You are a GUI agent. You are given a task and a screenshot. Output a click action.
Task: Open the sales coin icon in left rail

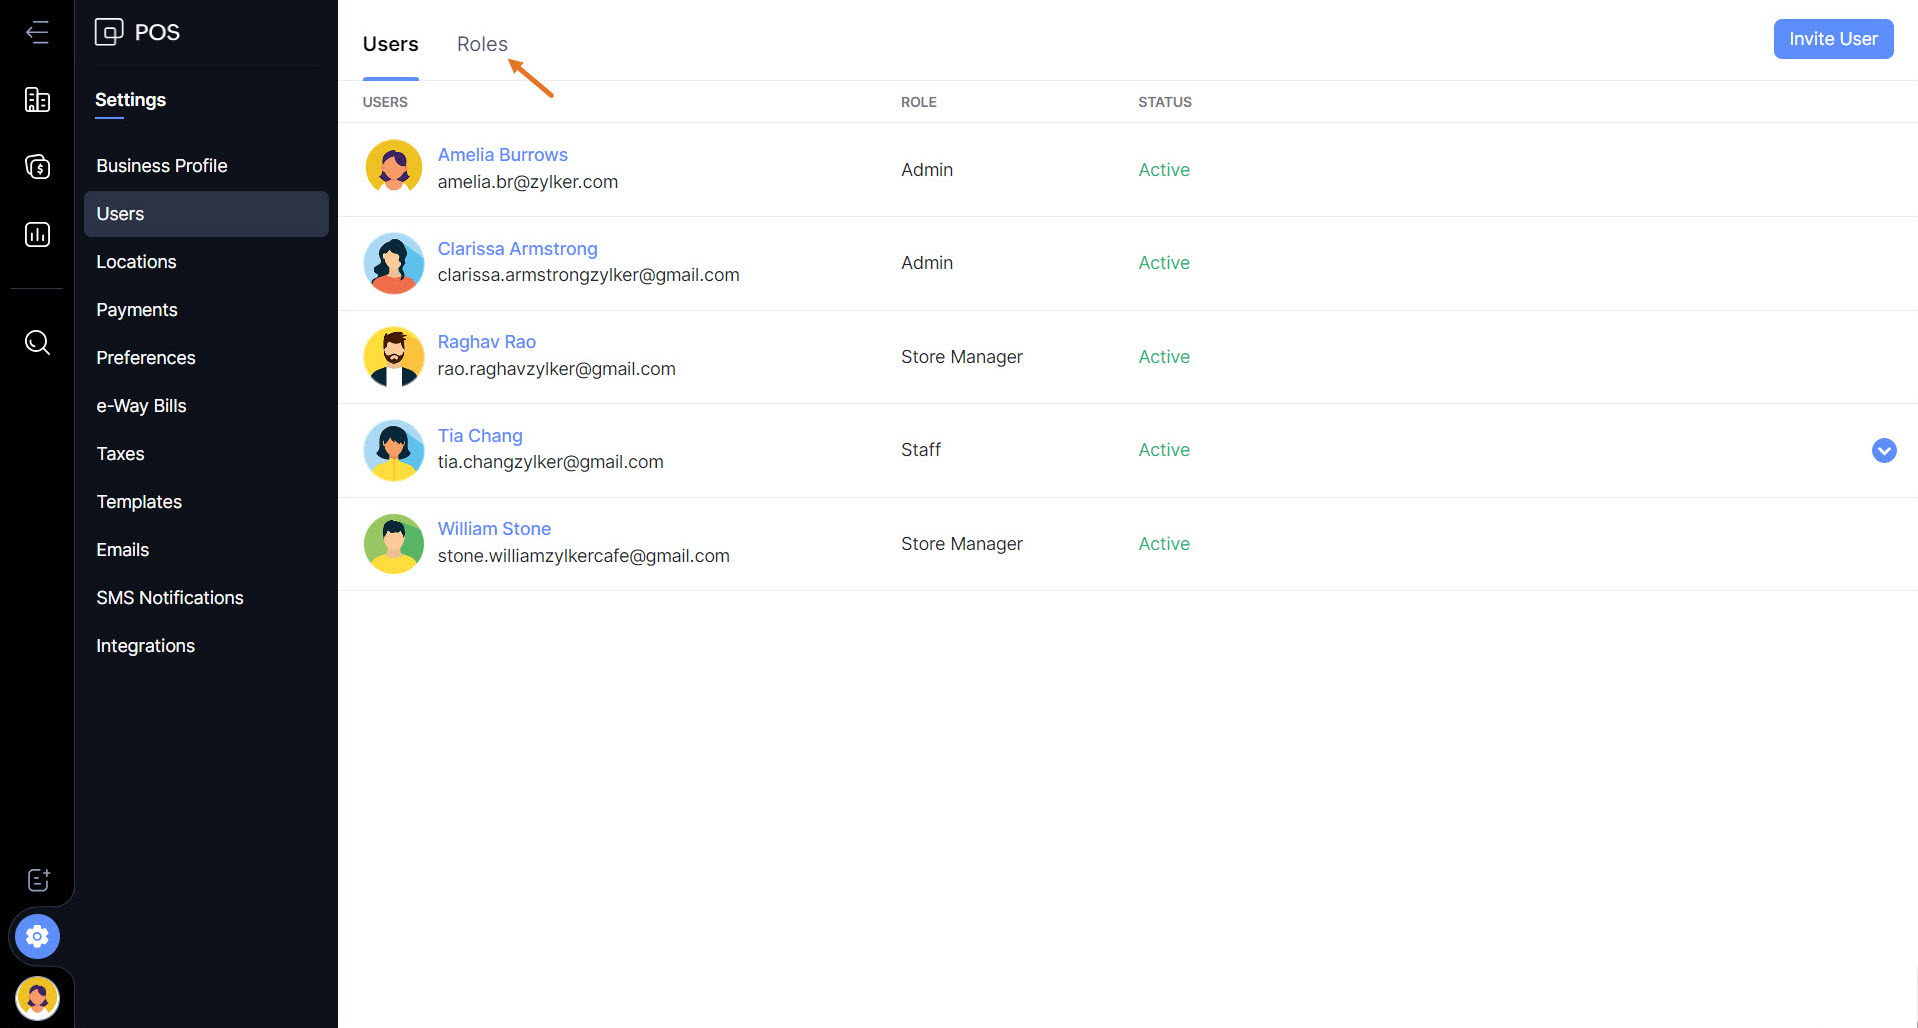37,167
